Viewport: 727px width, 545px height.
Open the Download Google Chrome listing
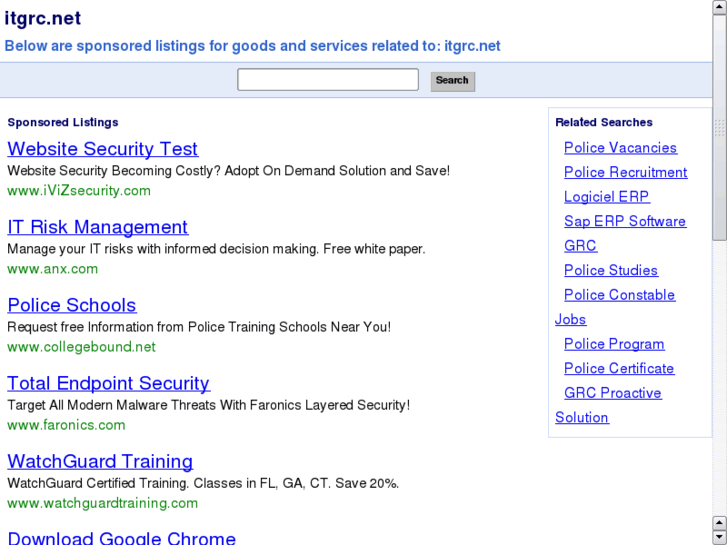121,538
